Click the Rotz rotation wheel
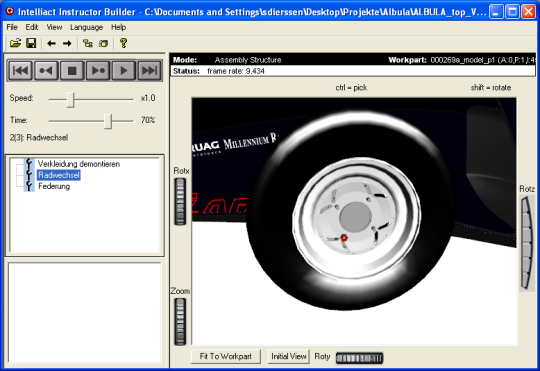Image resolution: width=540 pixels, height=371 pixels. (526, 243)
